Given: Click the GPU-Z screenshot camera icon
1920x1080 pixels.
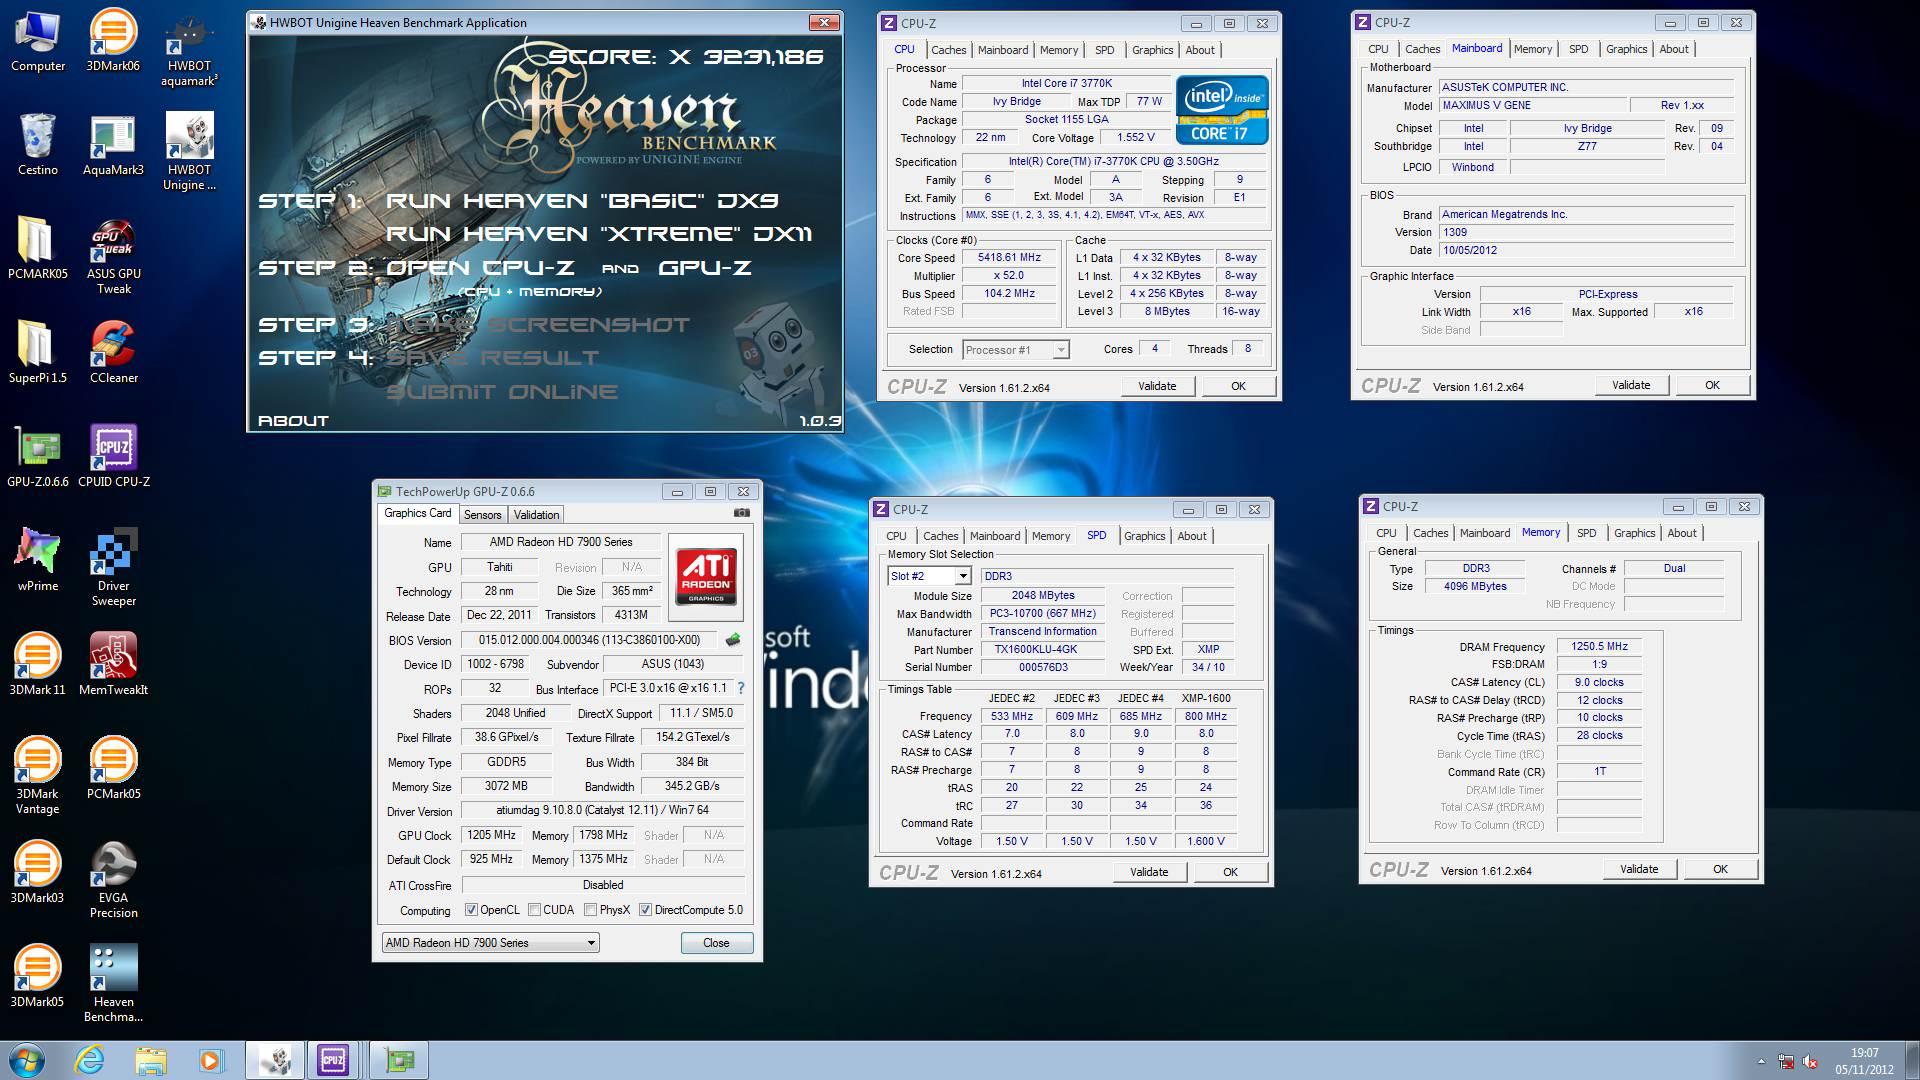Looking at the screenshot, I should [741, 513].
